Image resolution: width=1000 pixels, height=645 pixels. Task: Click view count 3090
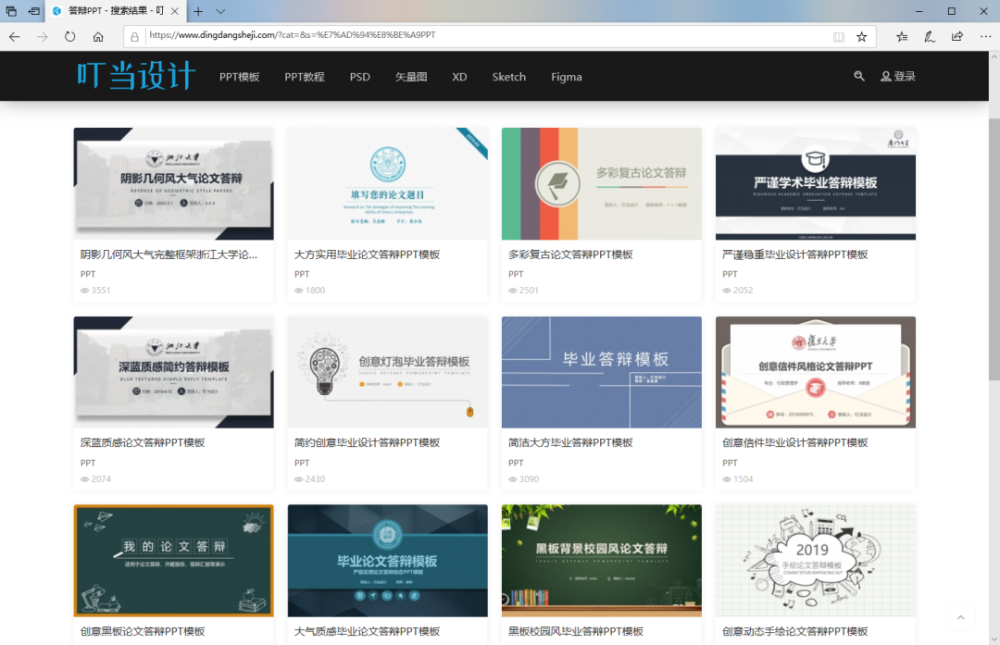pyautogui.click(x=523, y=479)
